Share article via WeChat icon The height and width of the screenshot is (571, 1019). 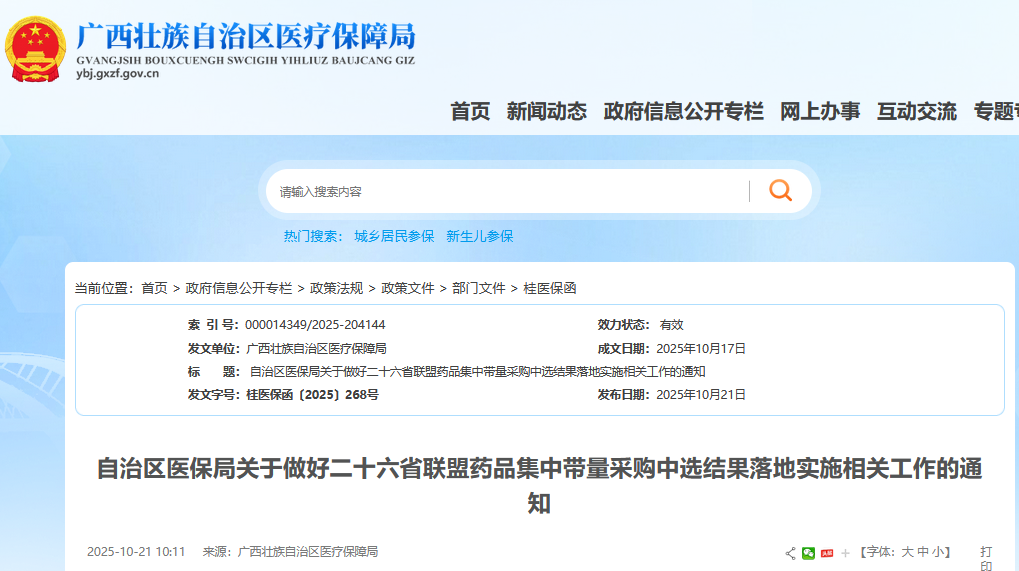coord(808,552)
